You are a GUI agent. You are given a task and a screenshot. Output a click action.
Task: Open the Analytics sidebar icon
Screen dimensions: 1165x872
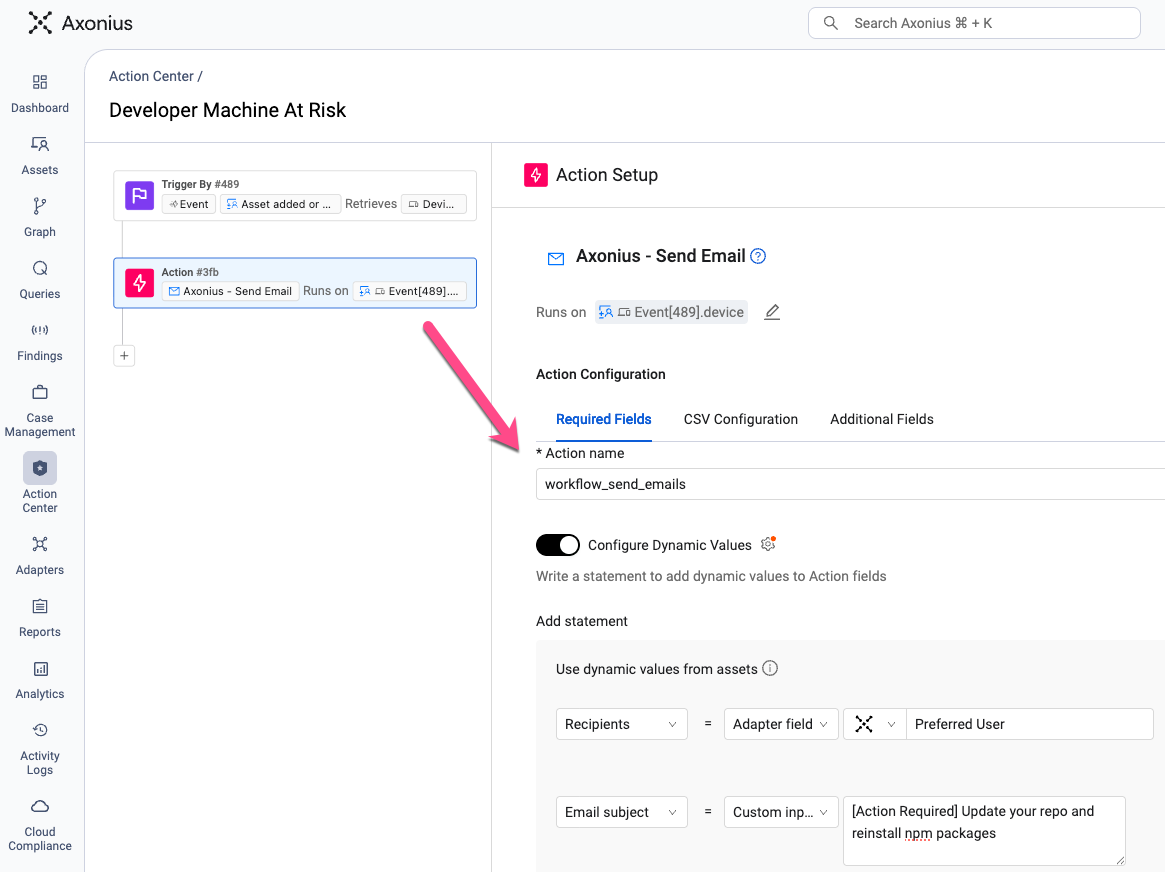(x=40, y=668)
